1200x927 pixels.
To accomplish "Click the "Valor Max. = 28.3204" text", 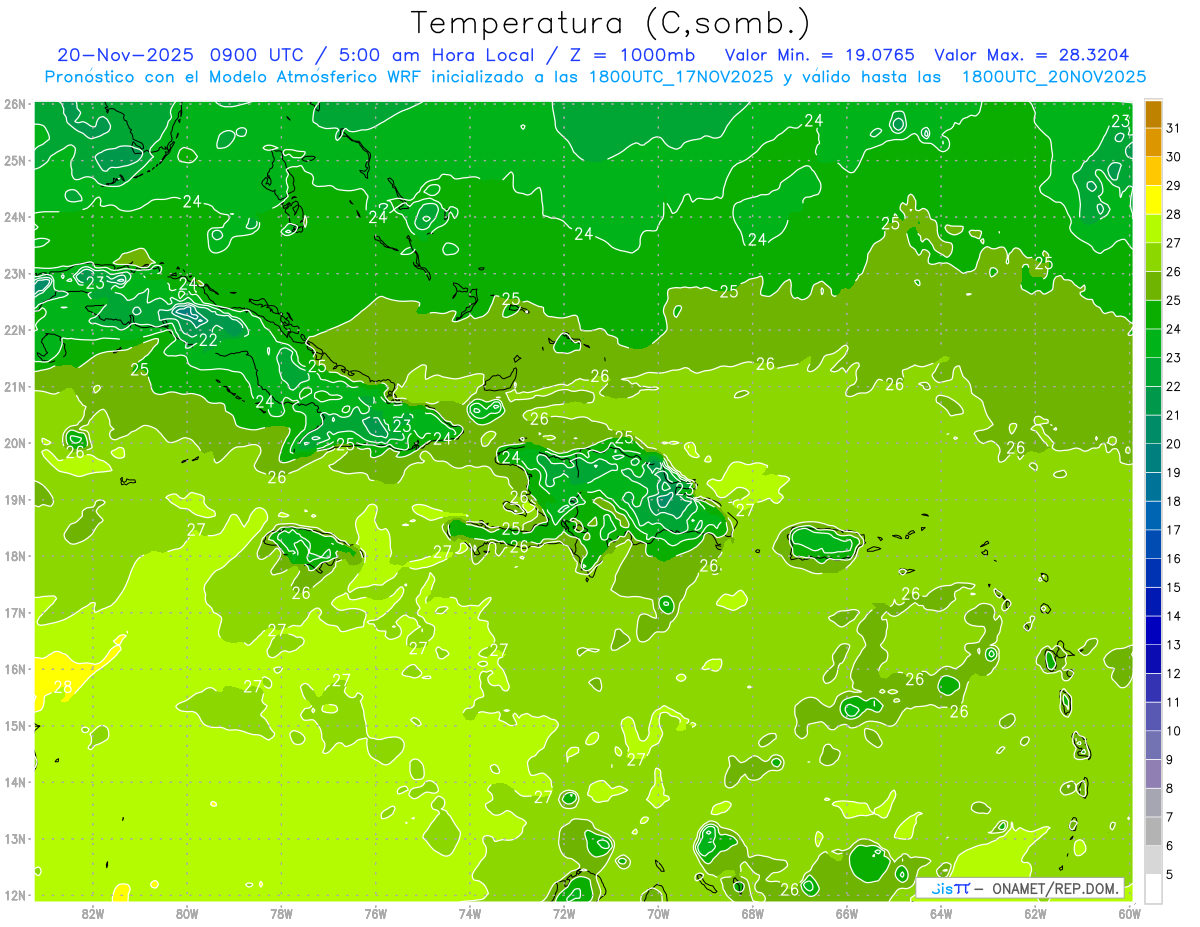I will pyautogui.click(x=1032, y=55).
